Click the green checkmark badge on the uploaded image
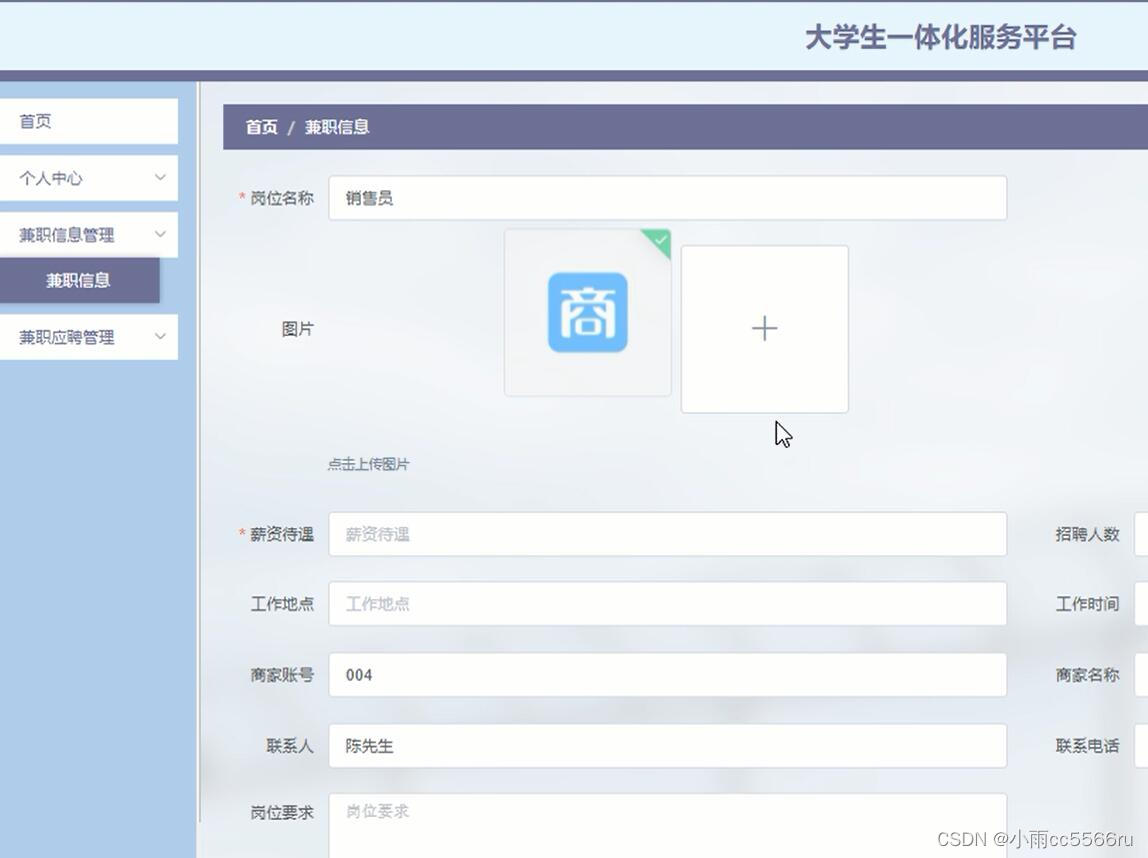The height and width of the screenshot is (858, 1148). tap(660, 240)
